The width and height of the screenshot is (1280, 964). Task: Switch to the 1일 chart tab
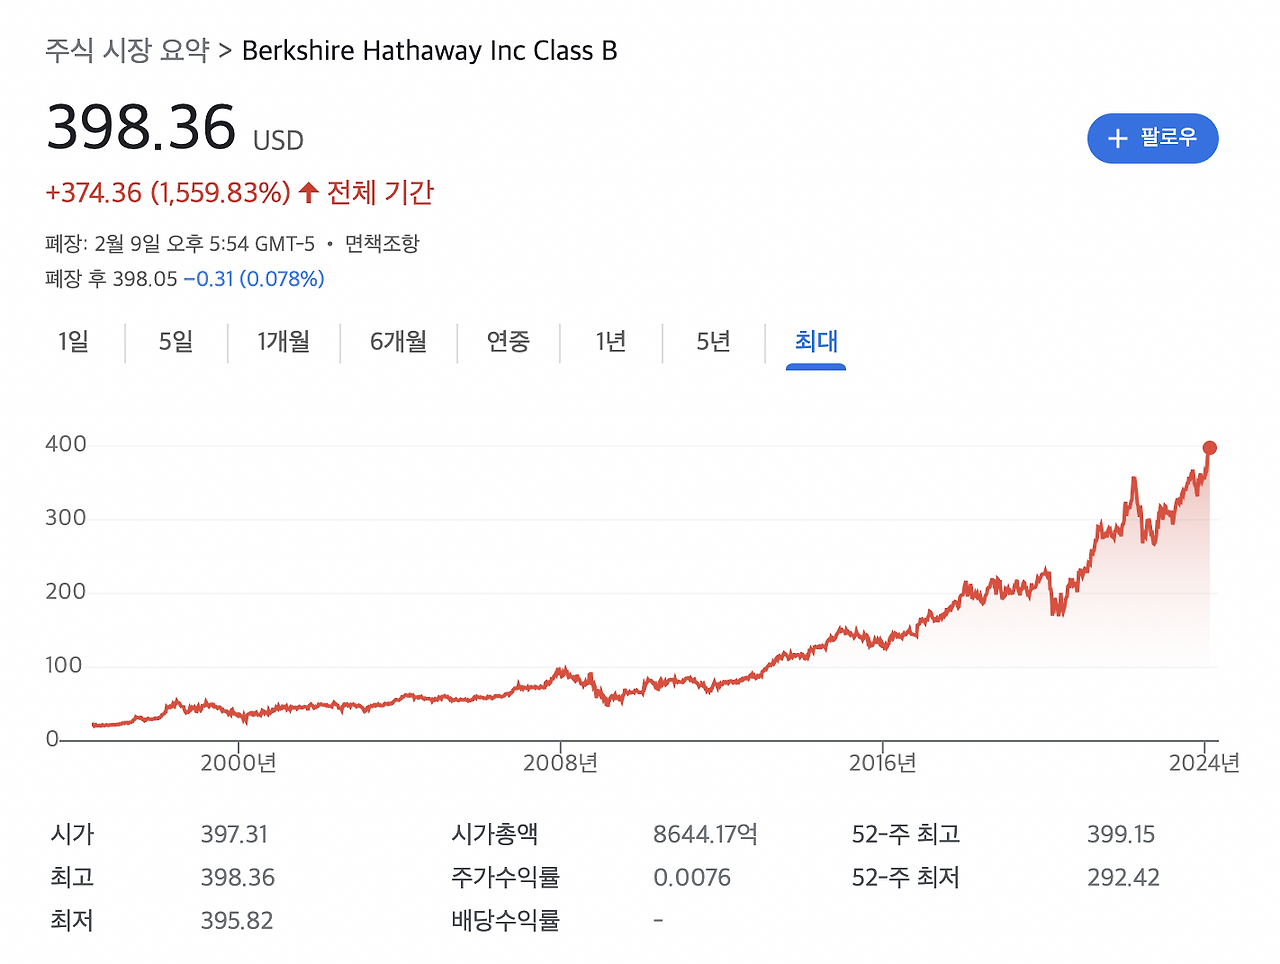coord(71,342)
